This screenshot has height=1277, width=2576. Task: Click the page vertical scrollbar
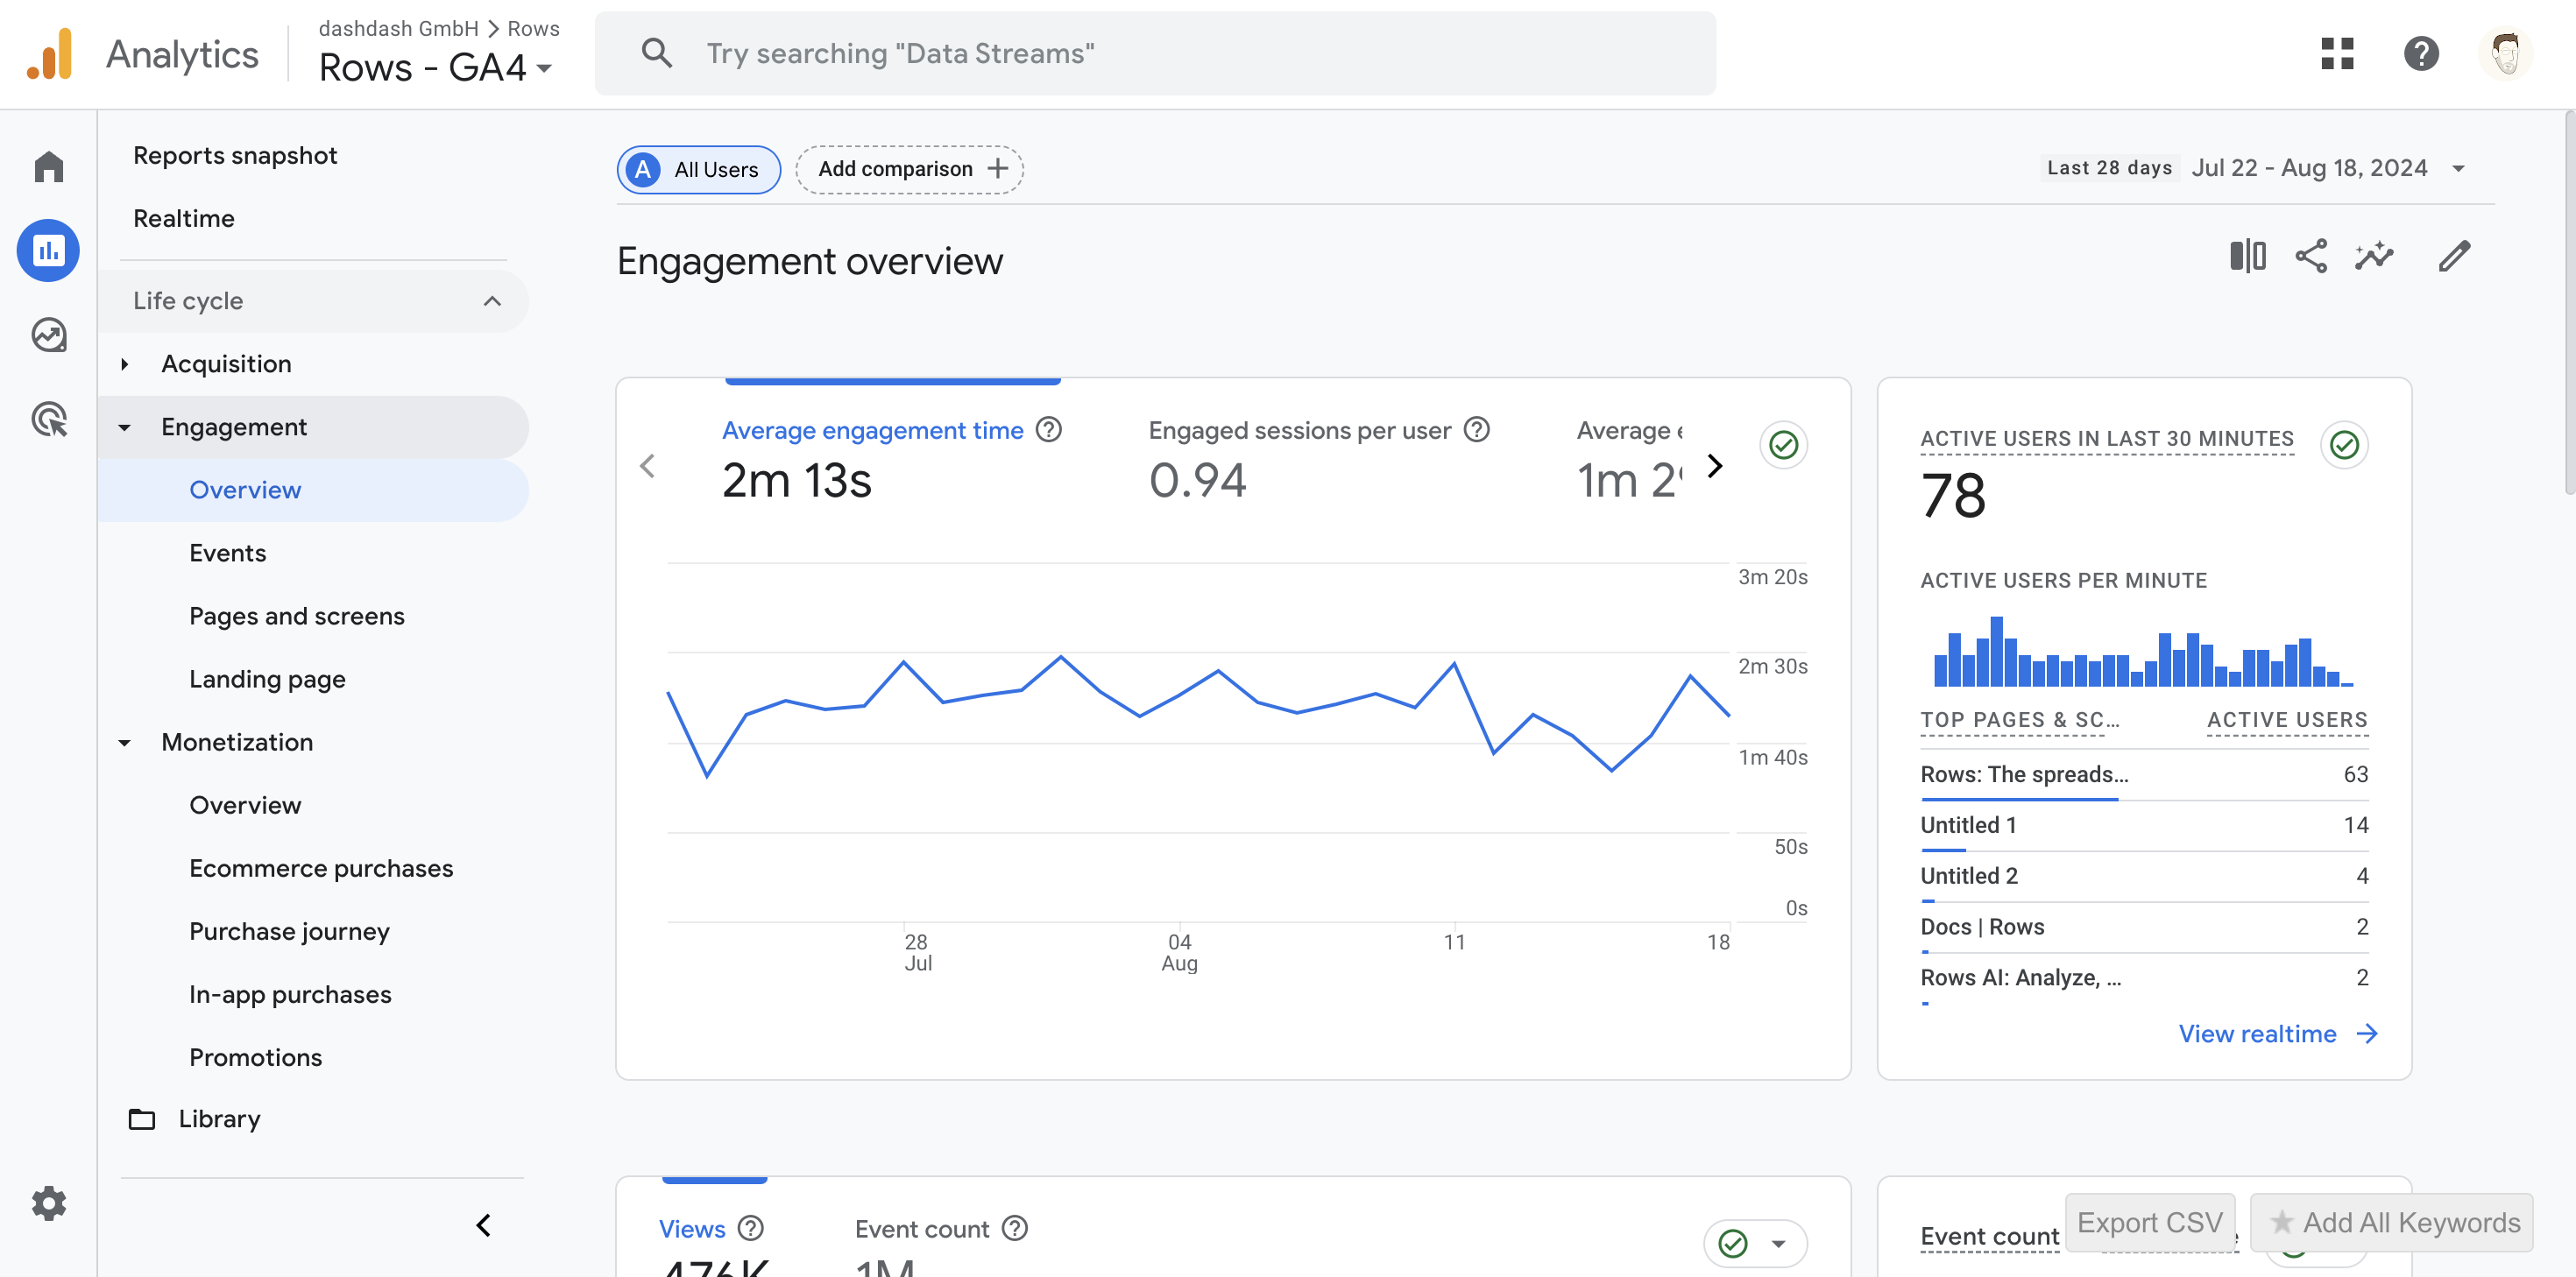click(2568, 302)
